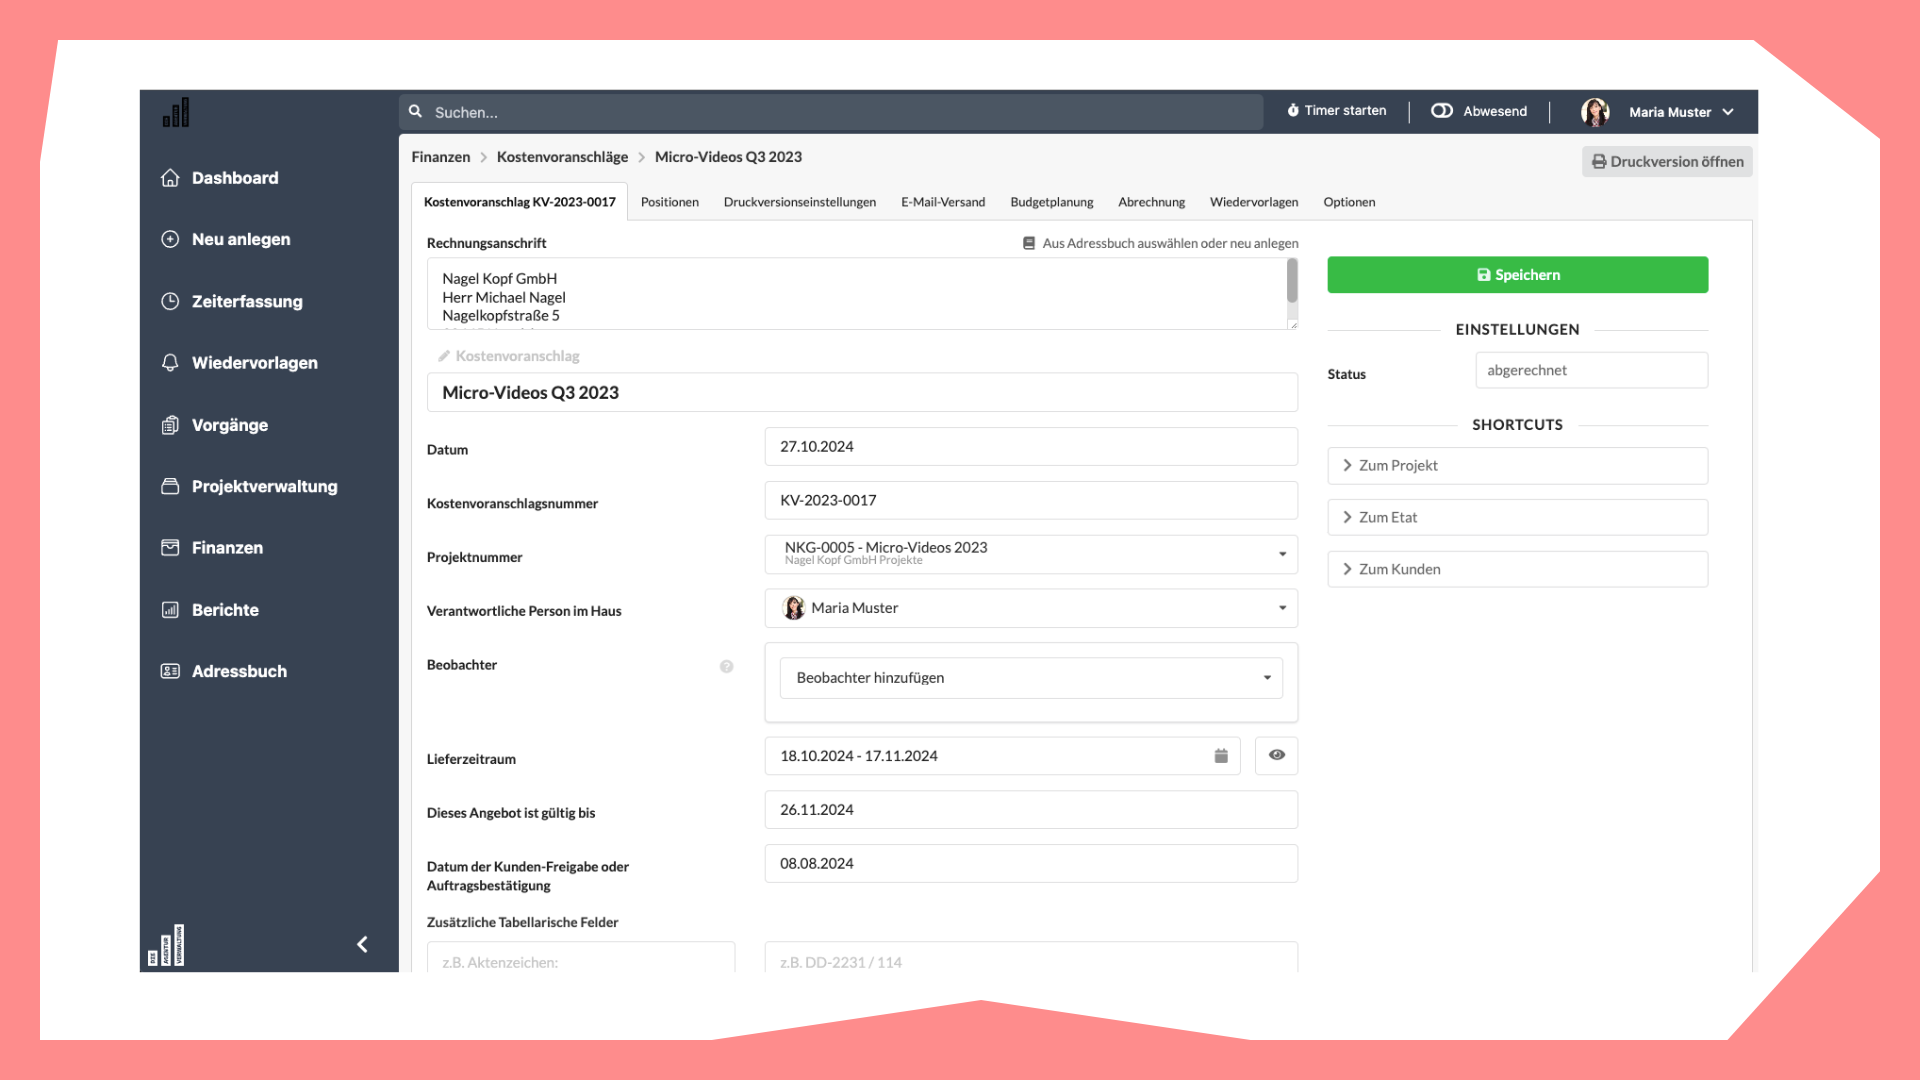The width and height of the screenshot is (1920, 1080).
Task: Open the Verantwortliche Person dropdown
Action: point(1031,608)
